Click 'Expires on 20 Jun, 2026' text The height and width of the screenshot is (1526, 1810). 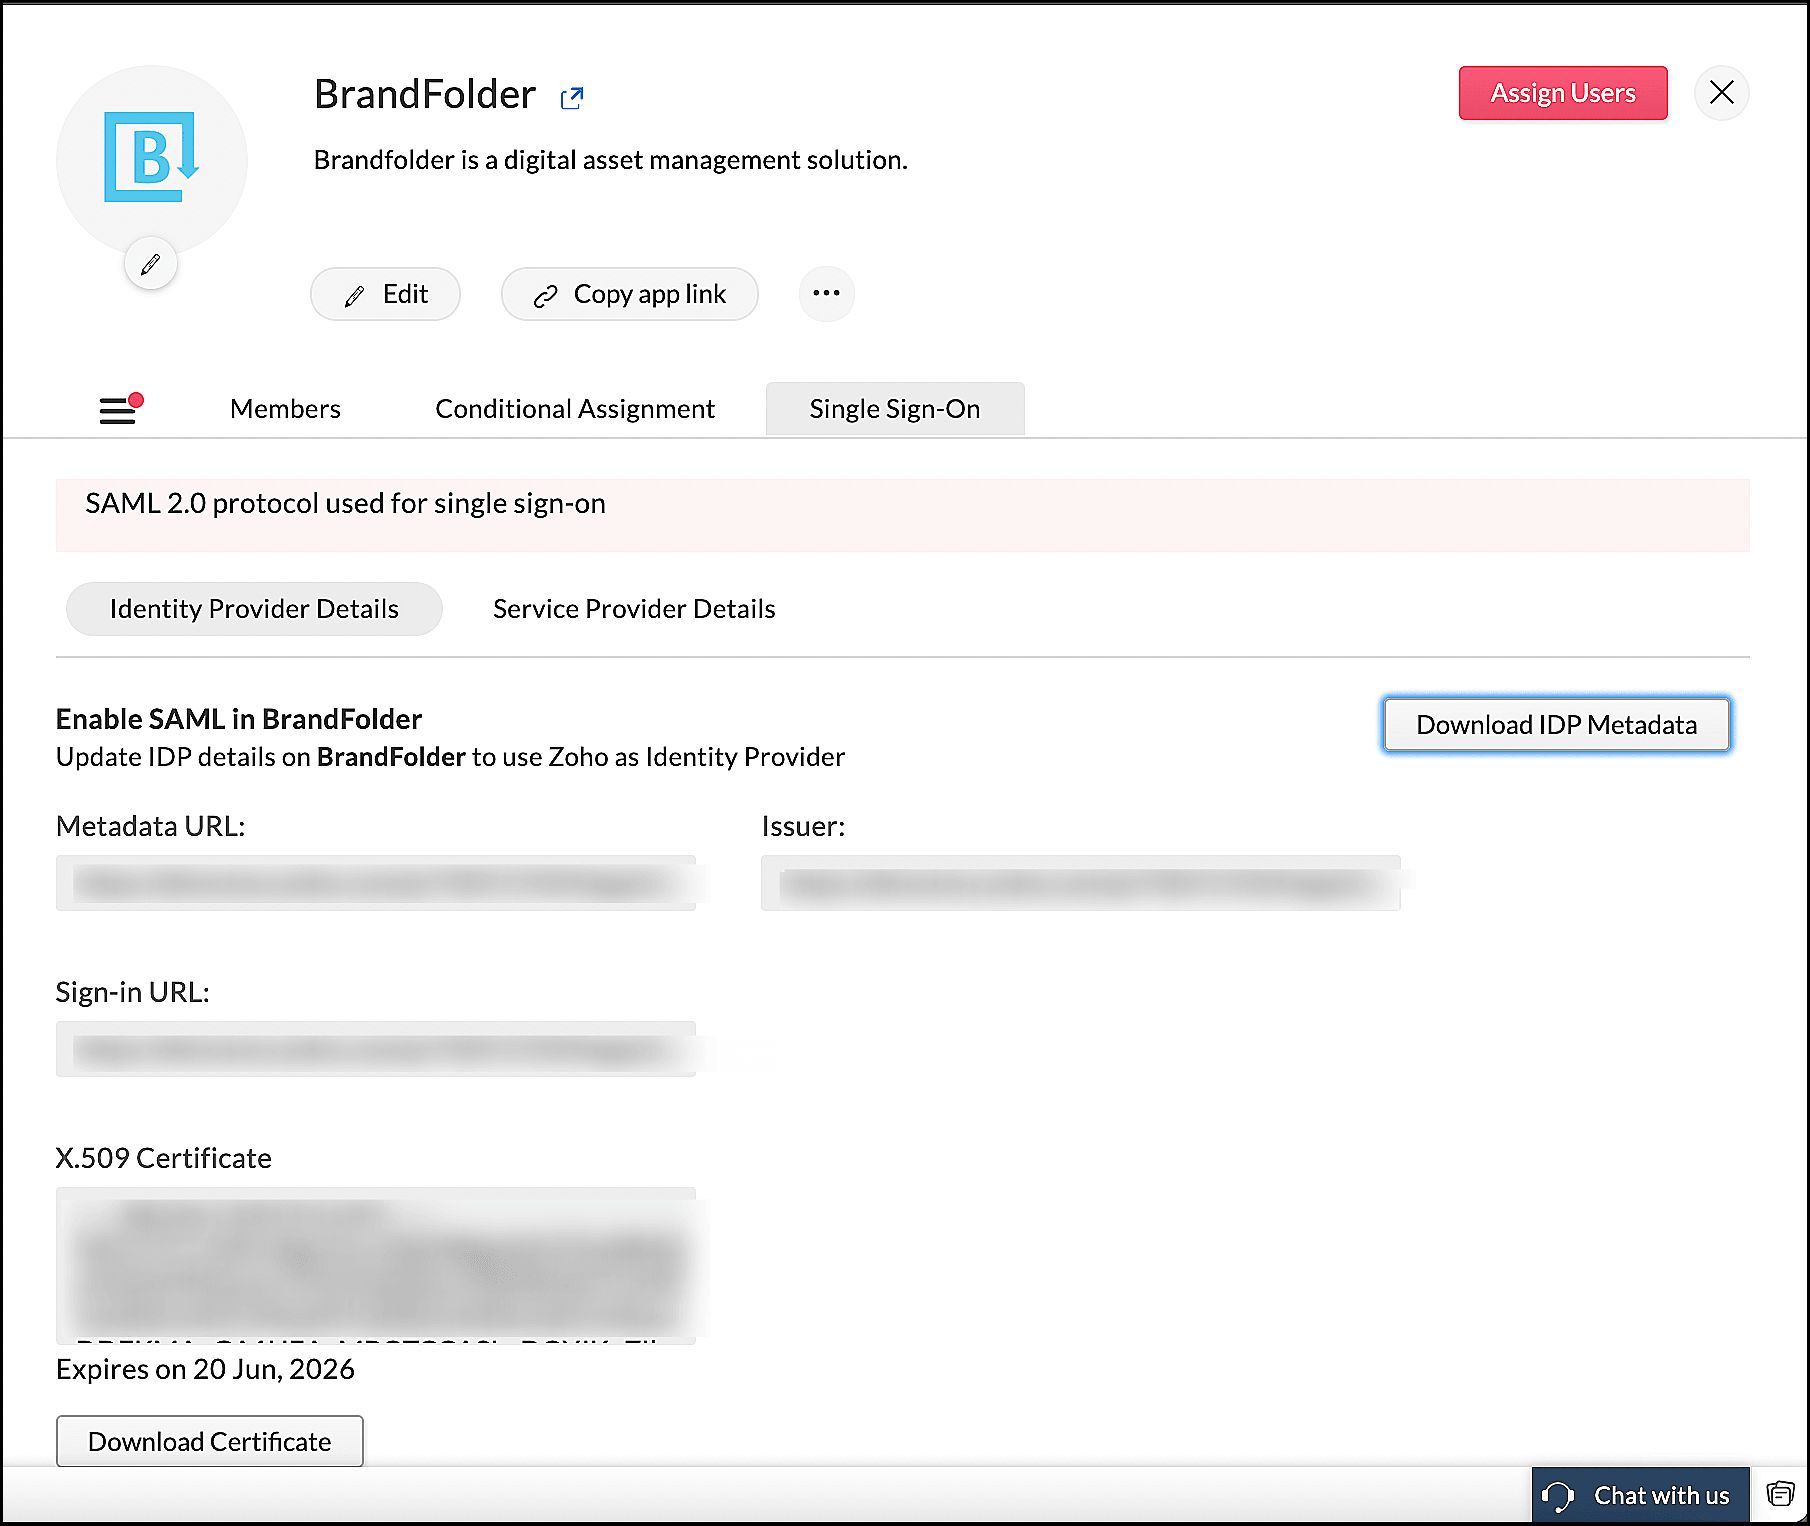click(x=205, y=1369)
